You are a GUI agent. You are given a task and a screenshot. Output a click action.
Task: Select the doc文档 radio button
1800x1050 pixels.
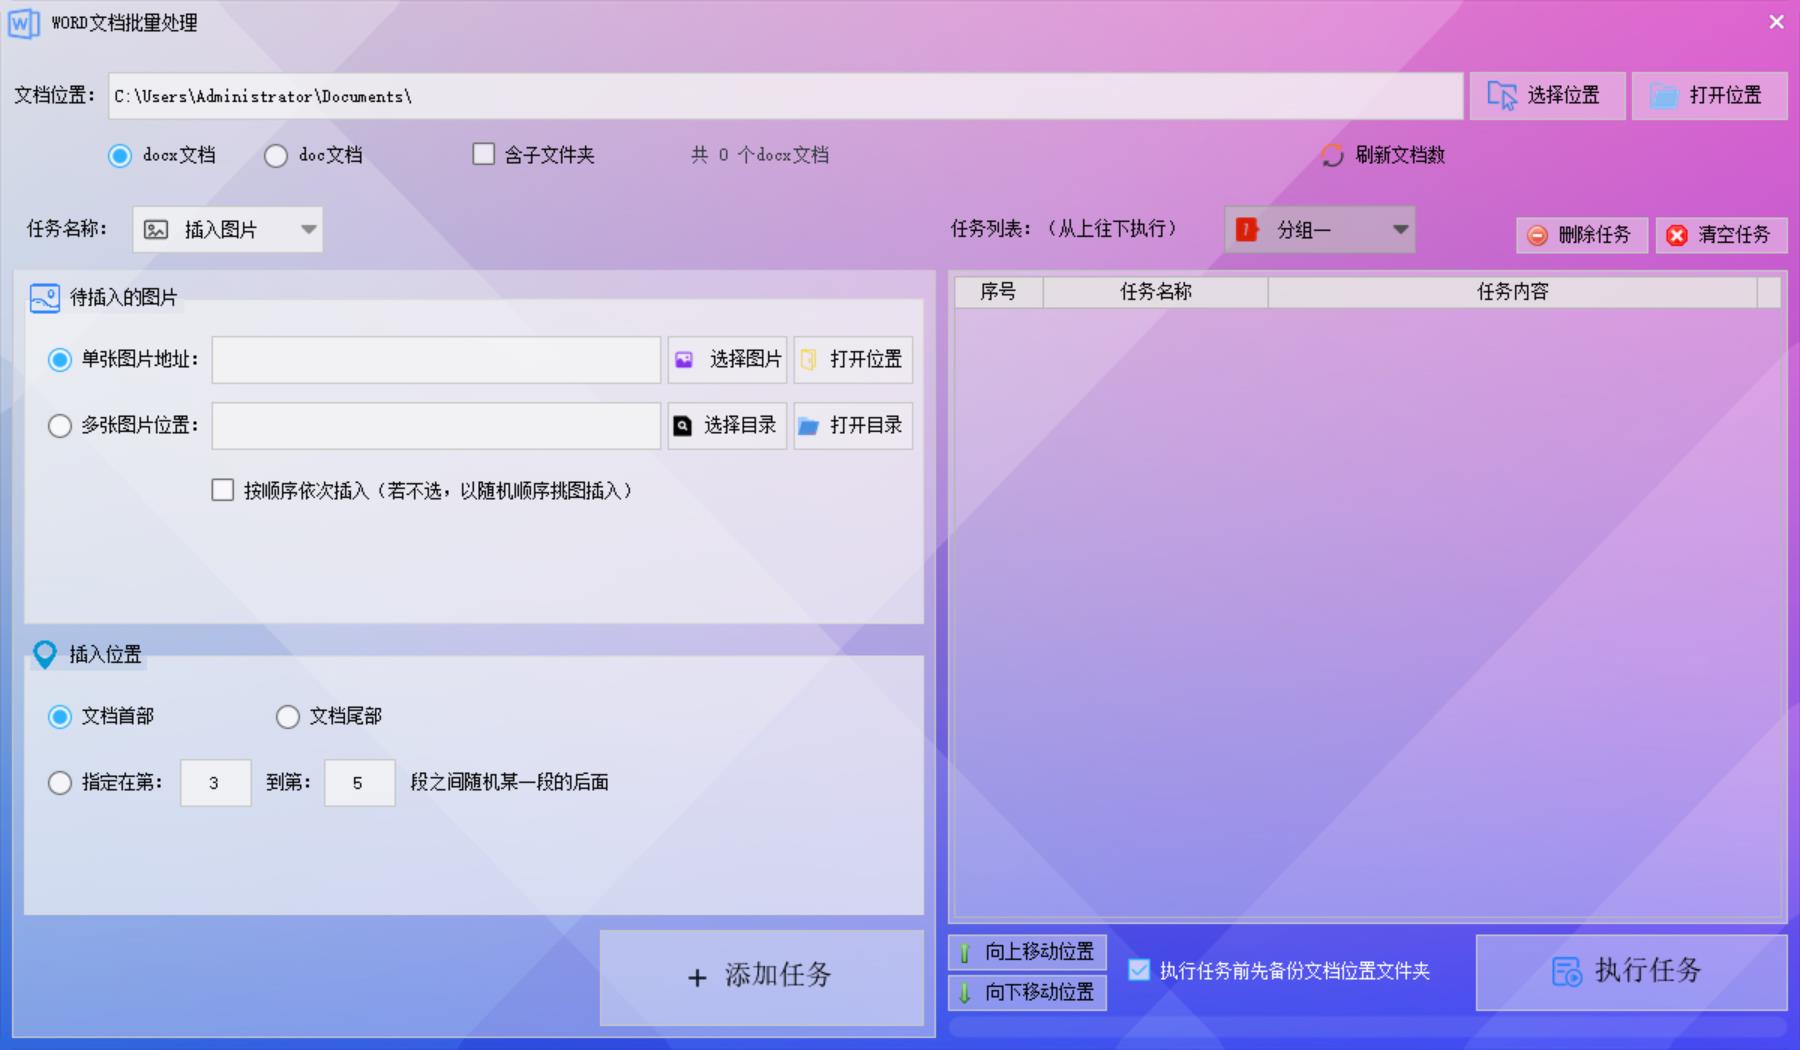click(276, 156)
